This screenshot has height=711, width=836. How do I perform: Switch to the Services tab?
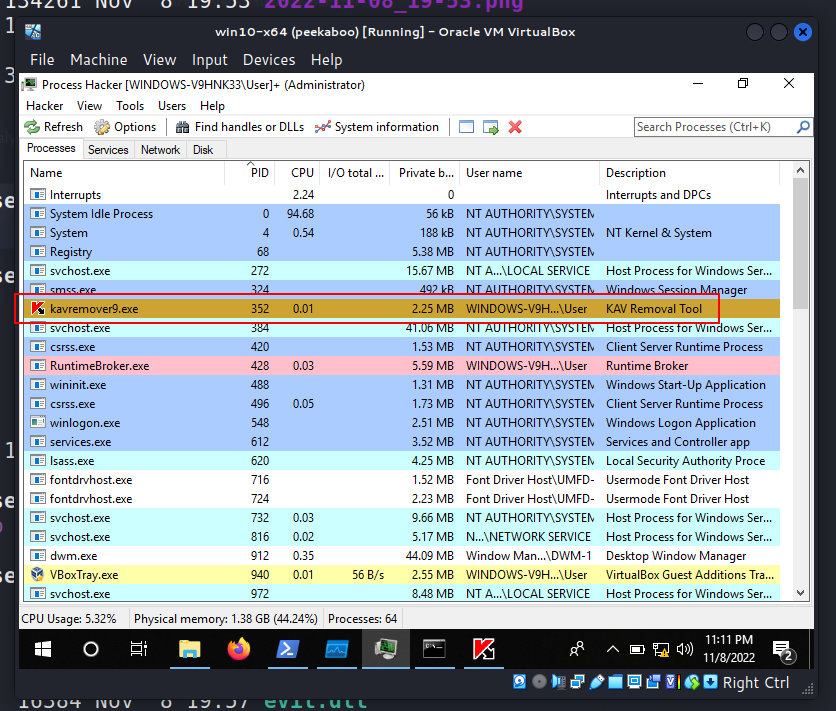tap(108, 150)
